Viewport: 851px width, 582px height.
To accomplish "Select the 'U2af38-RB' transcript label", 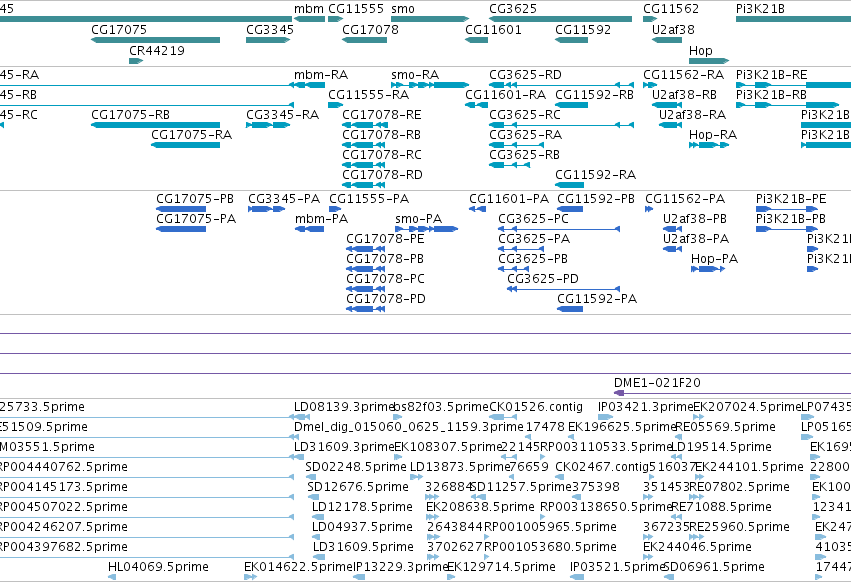I will coord(684,95).
